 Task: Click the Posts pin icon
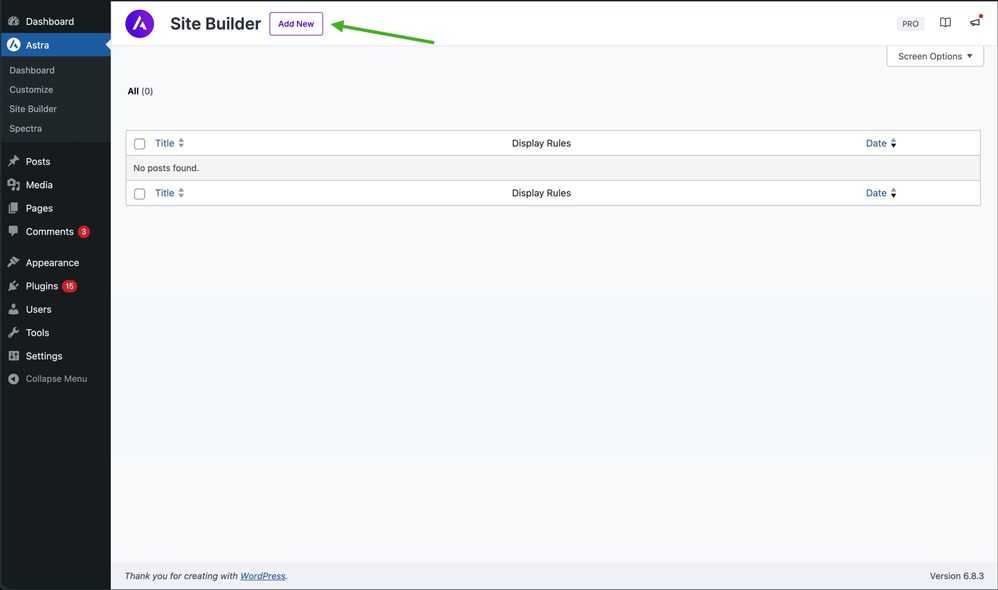14,161
